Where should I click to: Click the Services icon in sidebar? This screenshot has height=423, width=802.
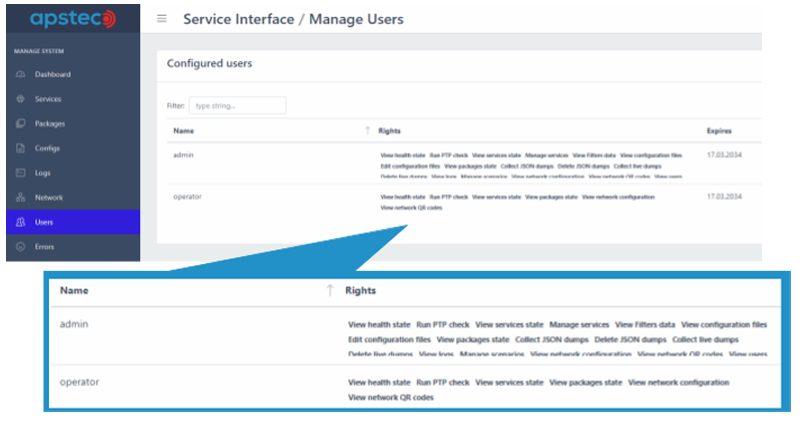[21, 99]
